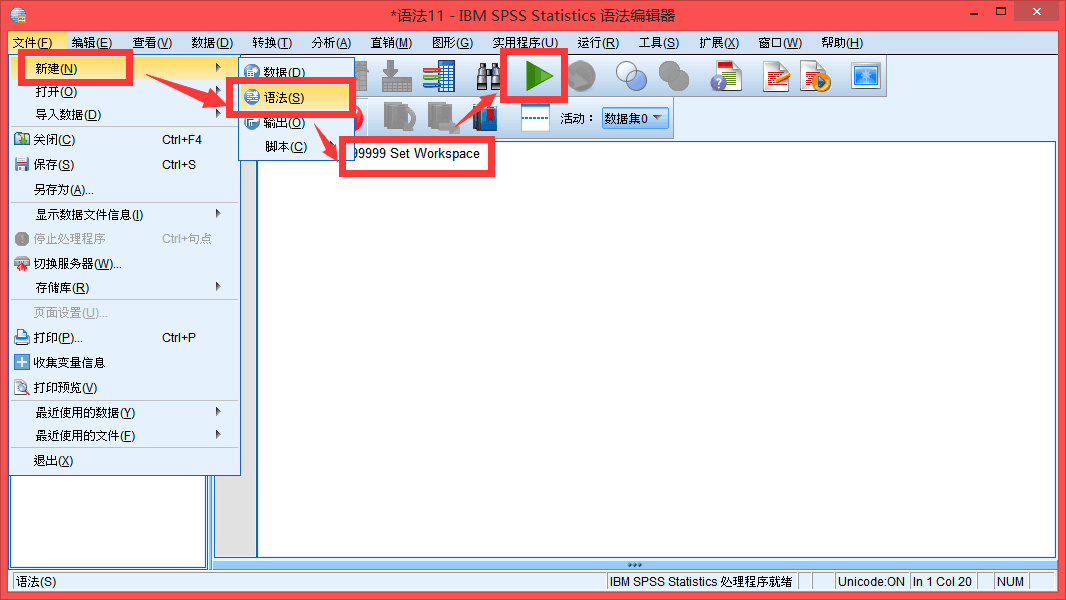
Task: Open the 数据(D) menu bar item
Action: (x=212, y=43)
